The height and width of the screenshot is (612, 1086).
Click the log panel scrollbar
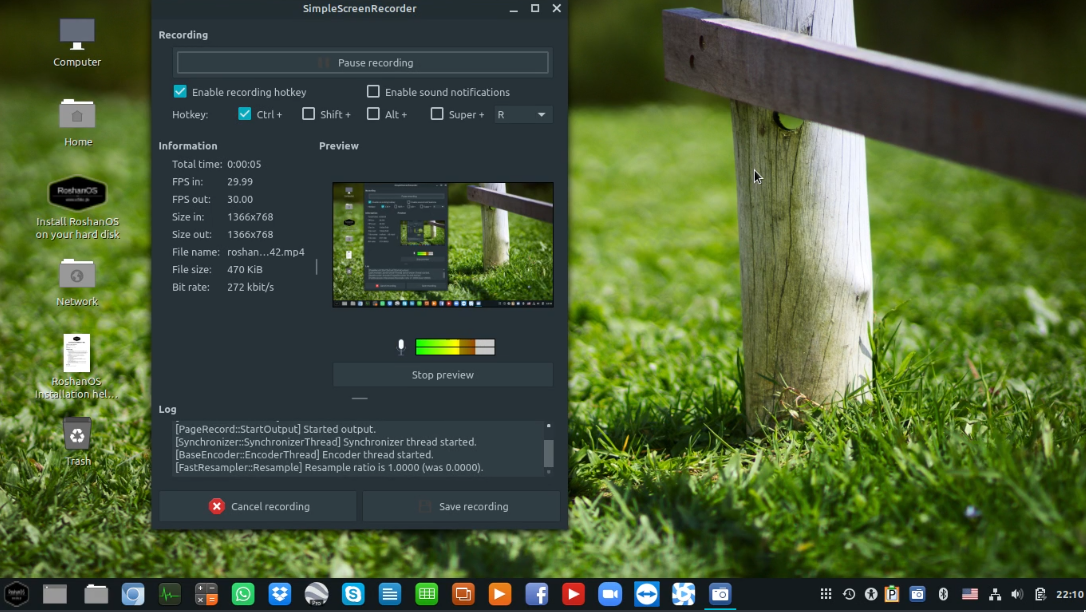(x=548, y=452)
